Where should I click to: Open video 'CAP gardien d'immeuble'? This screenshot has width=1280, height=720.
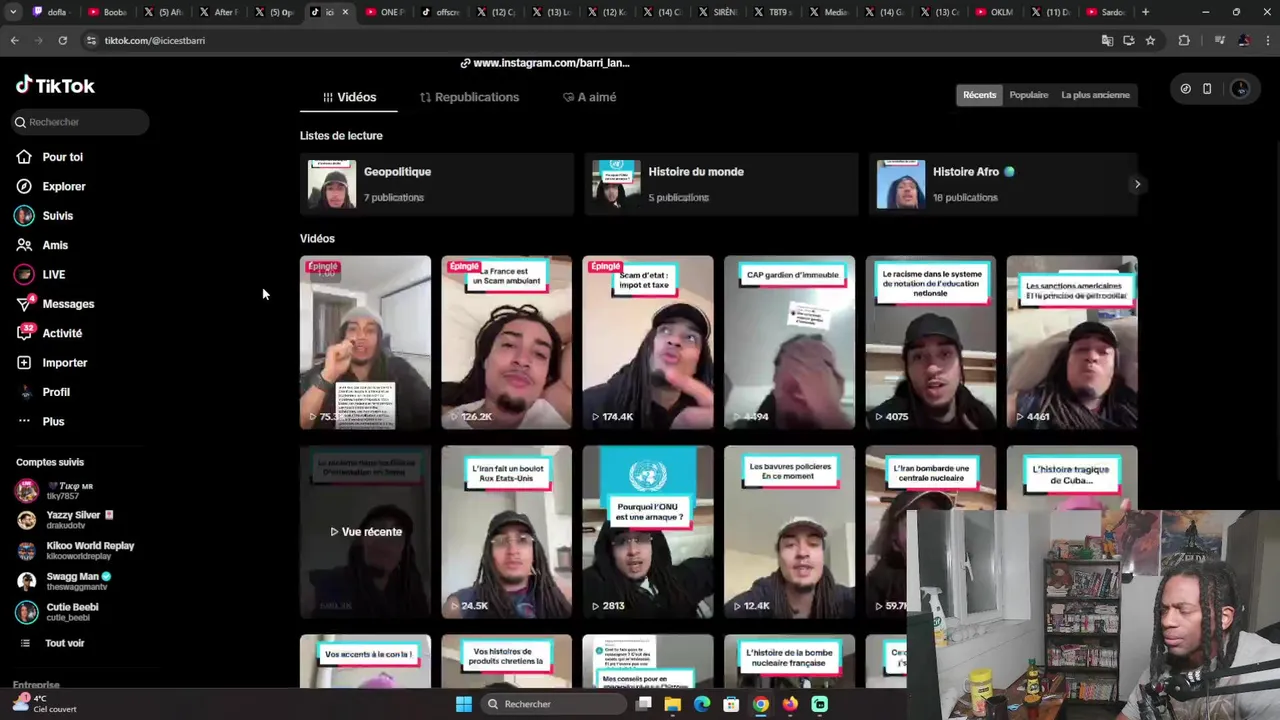tap(790, 342)
